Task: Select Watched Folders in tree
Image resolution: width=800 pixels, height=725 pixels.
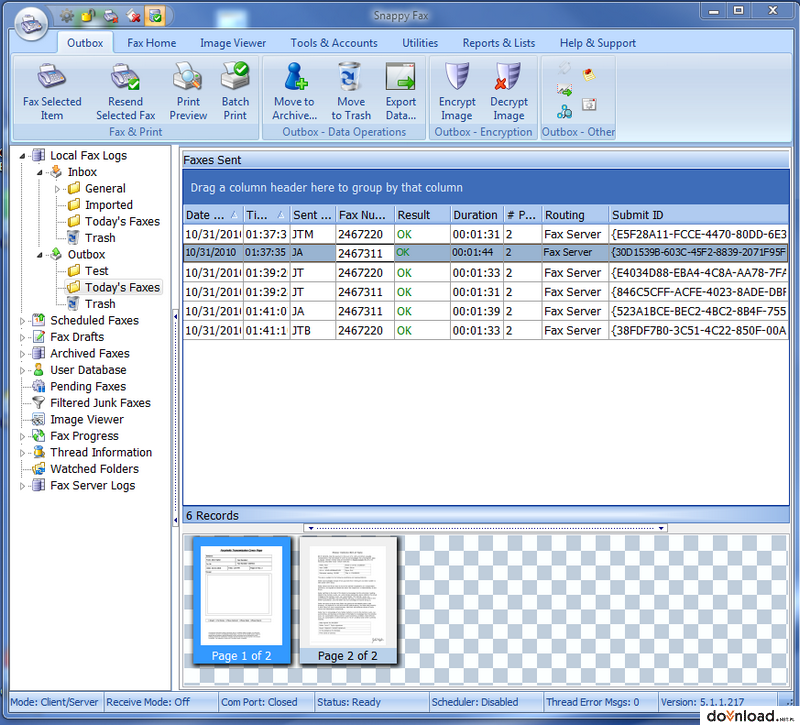Action: point(94,469)
